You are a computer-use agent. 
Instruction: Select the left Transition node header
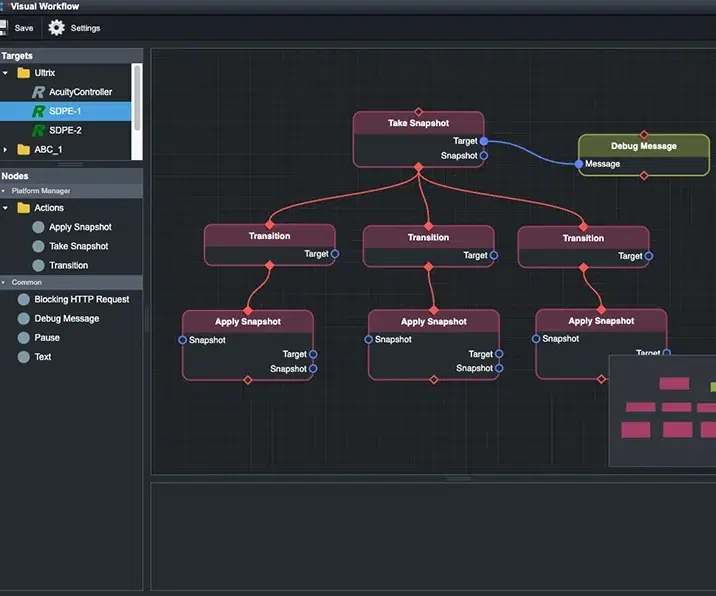click(x=269, y=236)
